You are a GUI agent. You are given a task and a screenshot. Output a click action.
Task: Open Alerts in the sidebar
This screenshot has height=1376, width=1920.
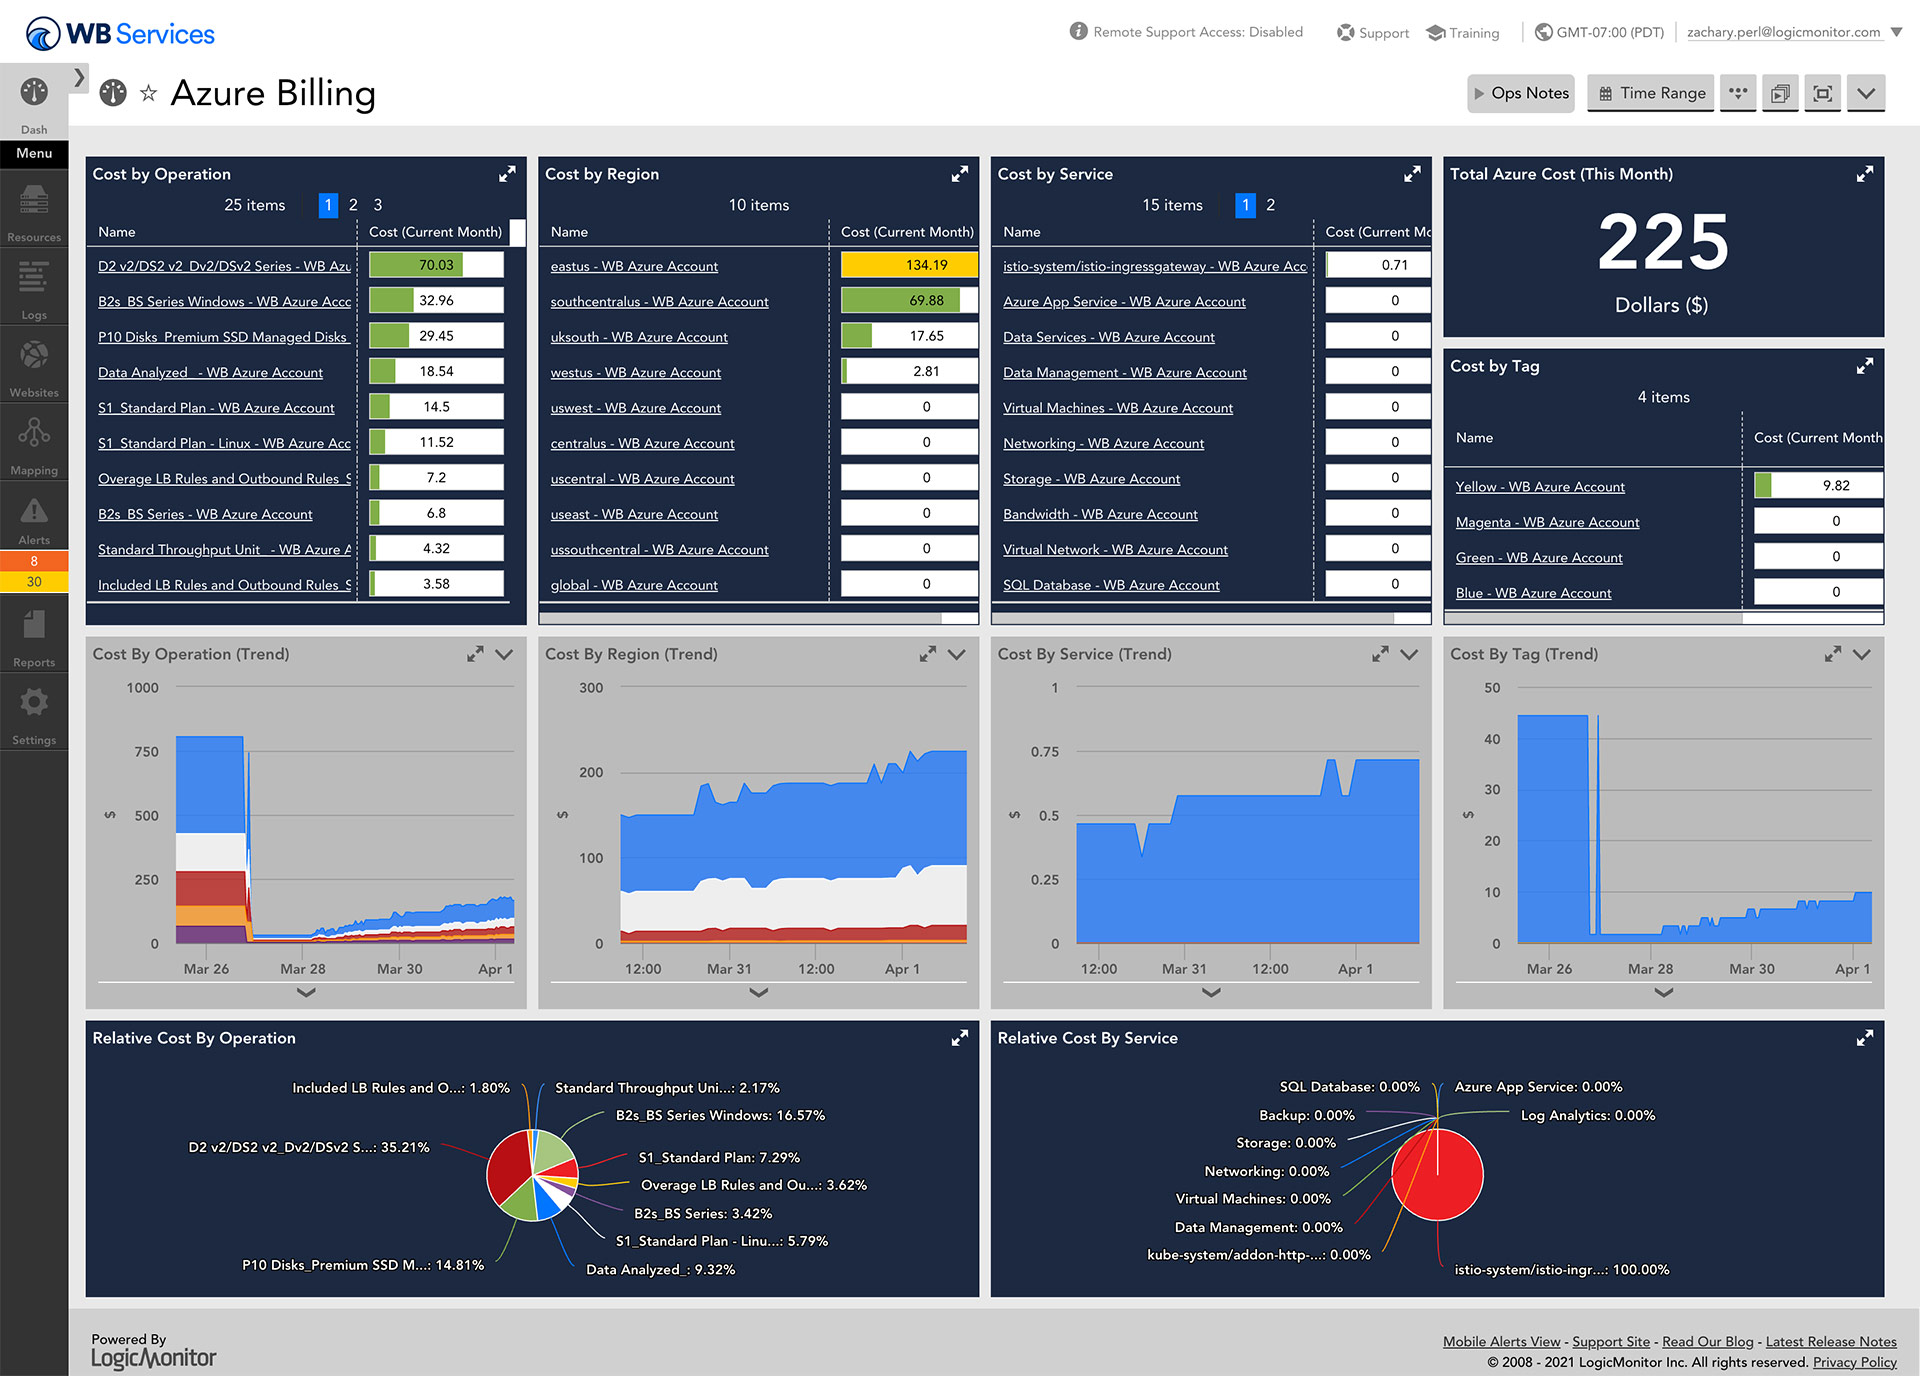pyautogui.click(x=34, y=518)
